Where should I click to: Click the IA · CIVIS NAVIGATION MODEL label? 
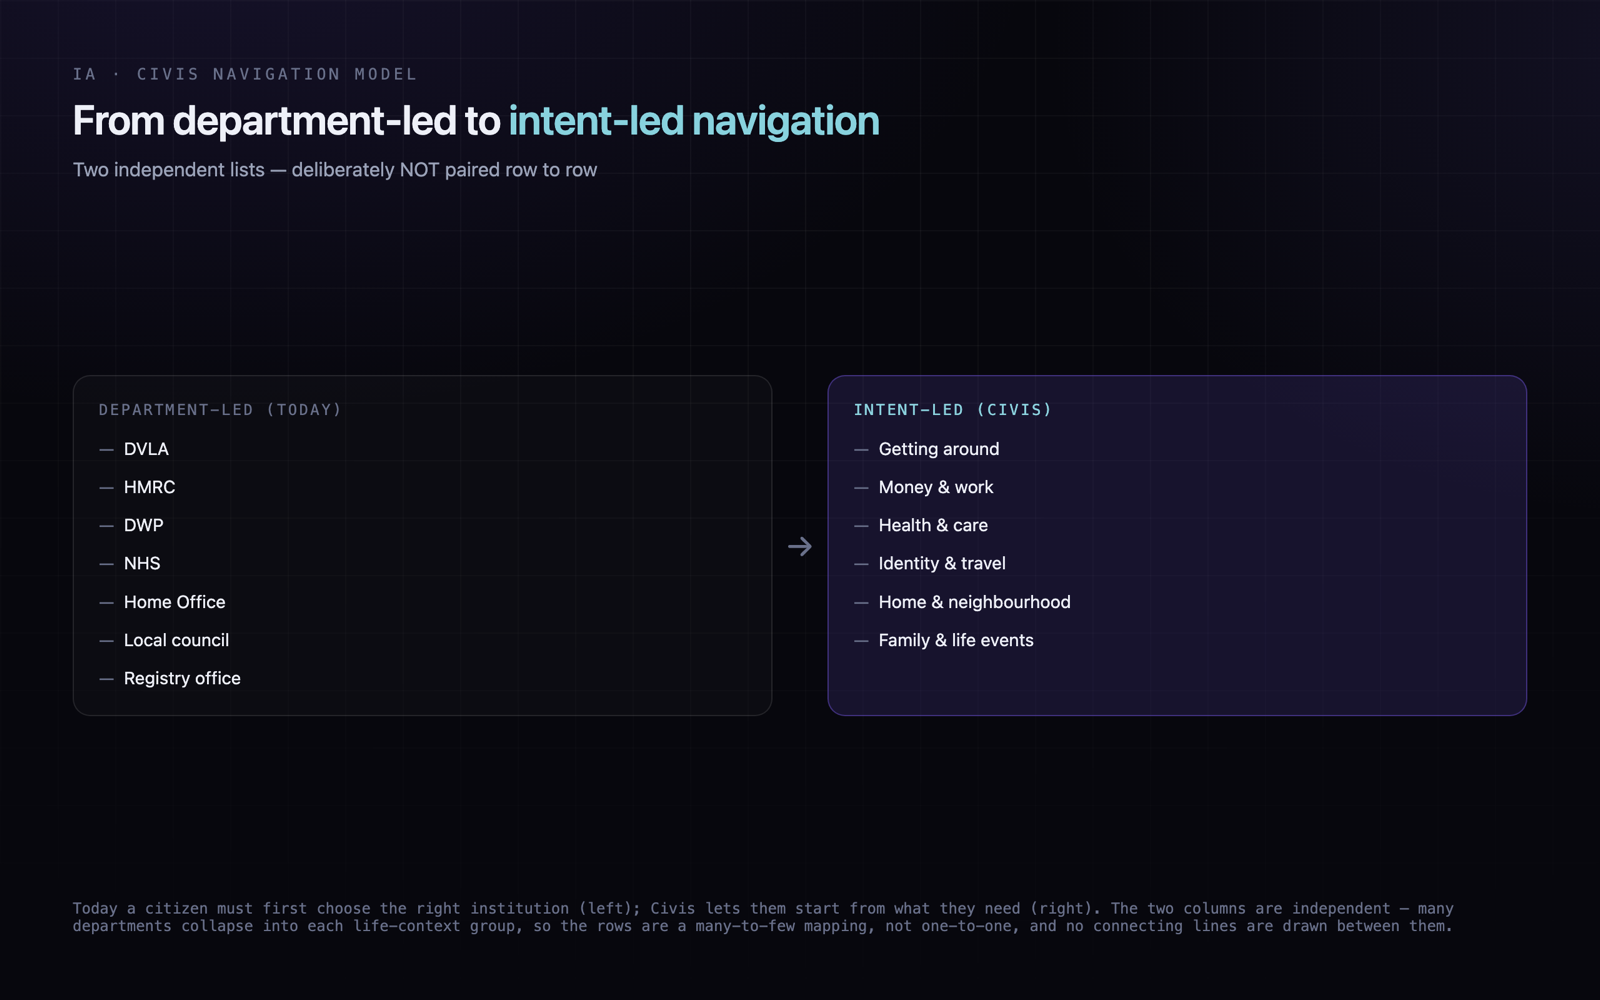click(245, 74)
